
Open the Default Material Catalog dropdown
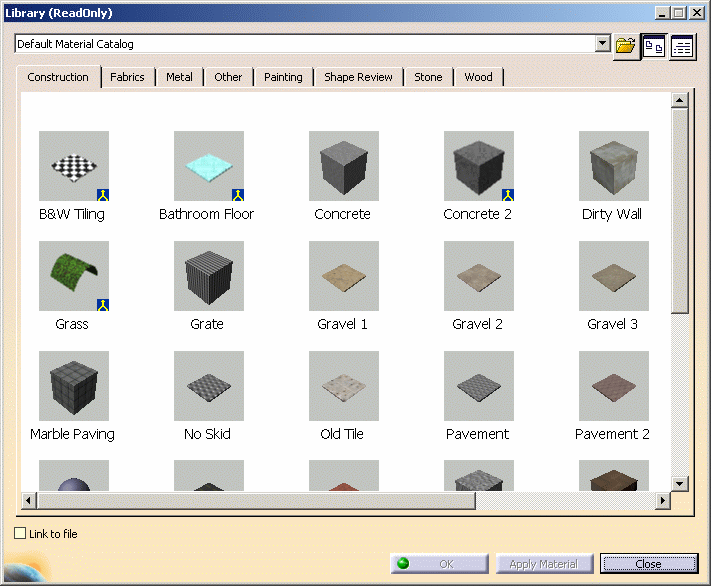coord(602,44)
